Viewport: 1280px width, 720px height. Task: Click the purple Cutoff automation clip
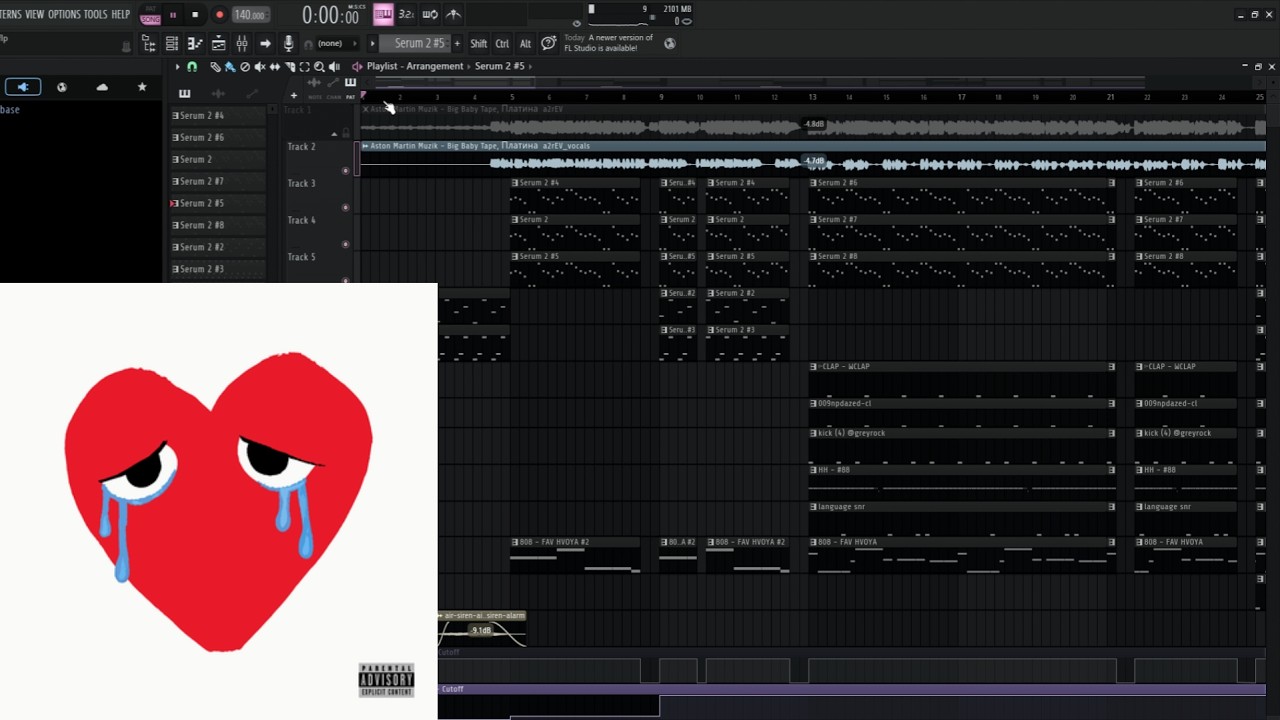pos(851,689)
